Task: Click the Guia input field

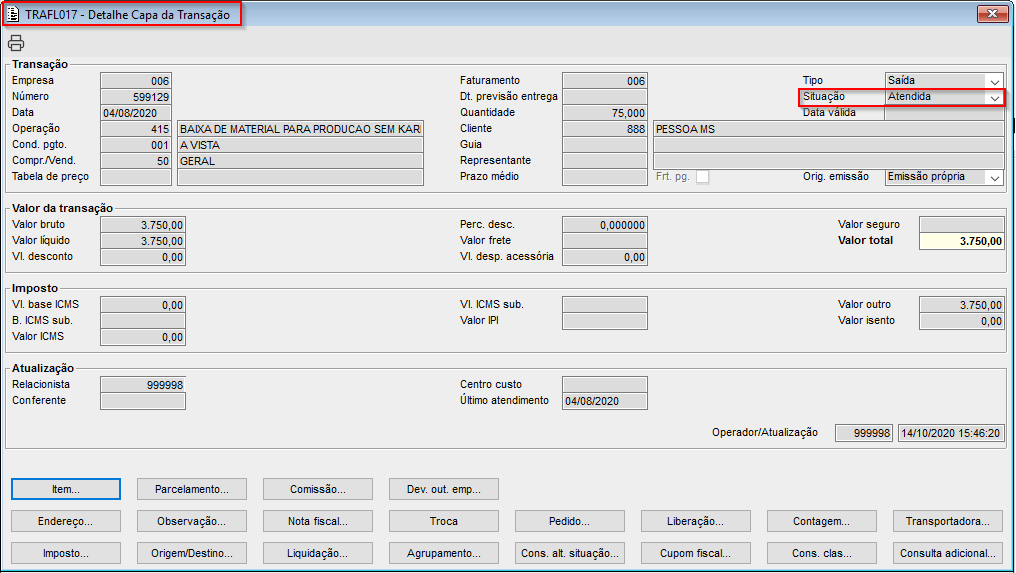Action: pyautogui.click(x=605, y=145)
